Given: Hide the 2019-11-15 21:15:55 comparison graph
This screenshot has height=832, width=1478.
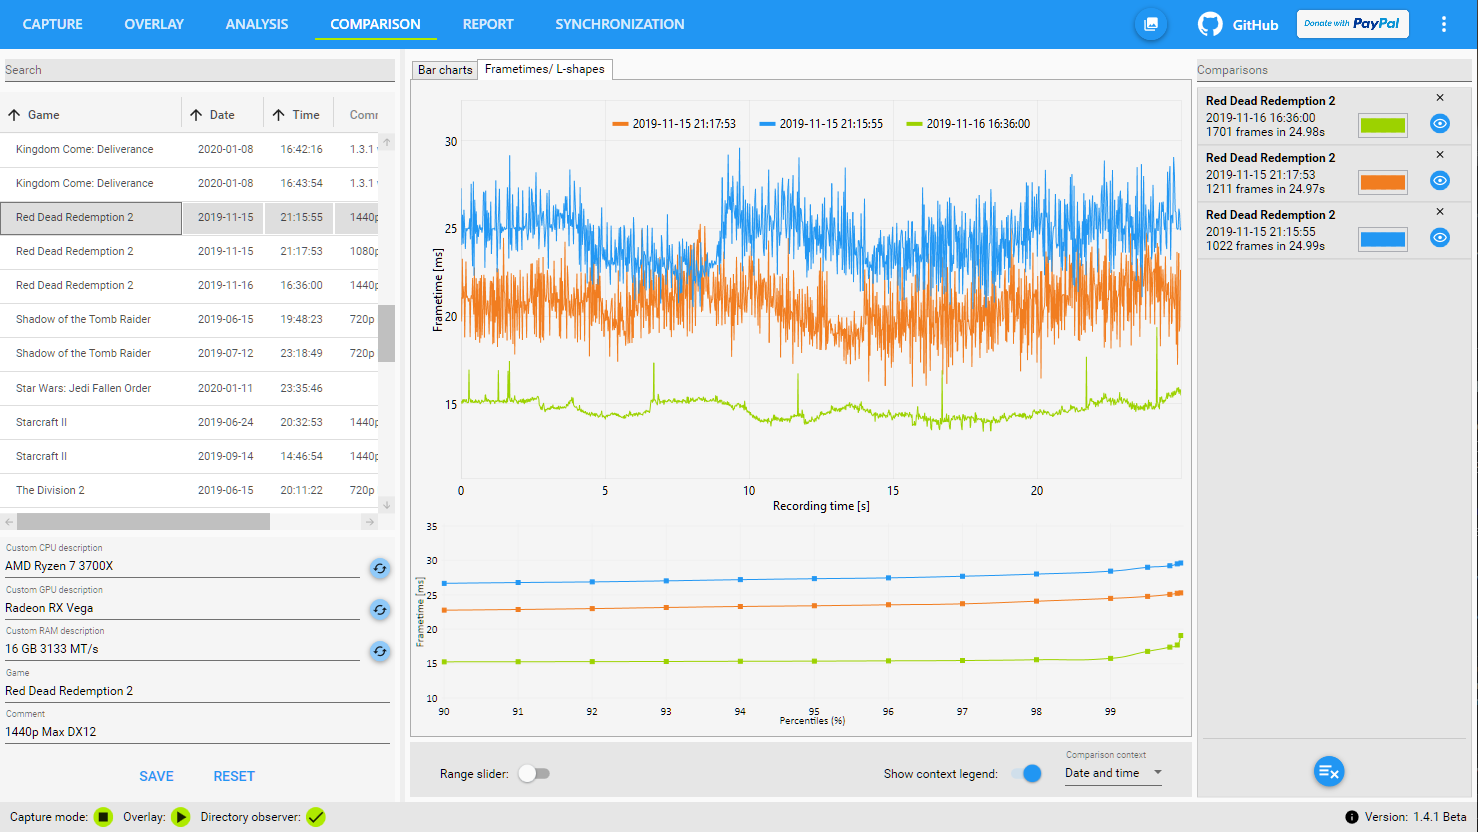Looking at the screenshot, I should point(1440,238).
